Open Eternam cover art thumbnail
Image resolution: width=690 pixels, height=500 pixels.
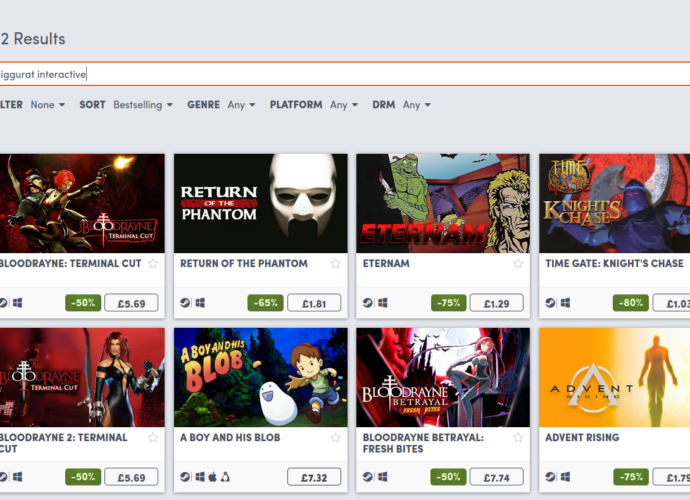[x=443, y=203]
